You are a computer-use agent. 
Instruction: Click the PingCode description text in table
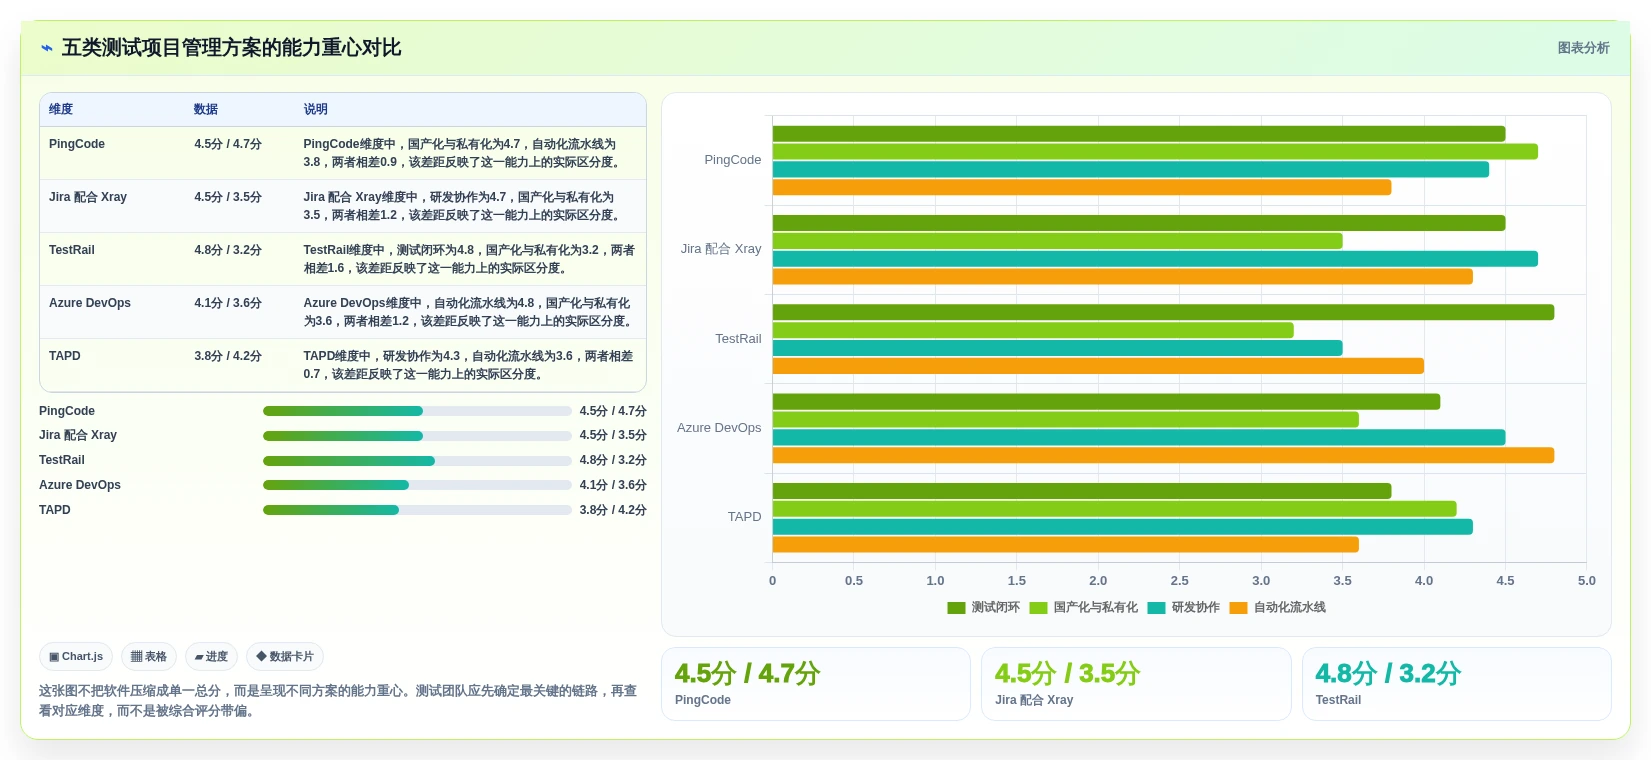click(464, 153)
